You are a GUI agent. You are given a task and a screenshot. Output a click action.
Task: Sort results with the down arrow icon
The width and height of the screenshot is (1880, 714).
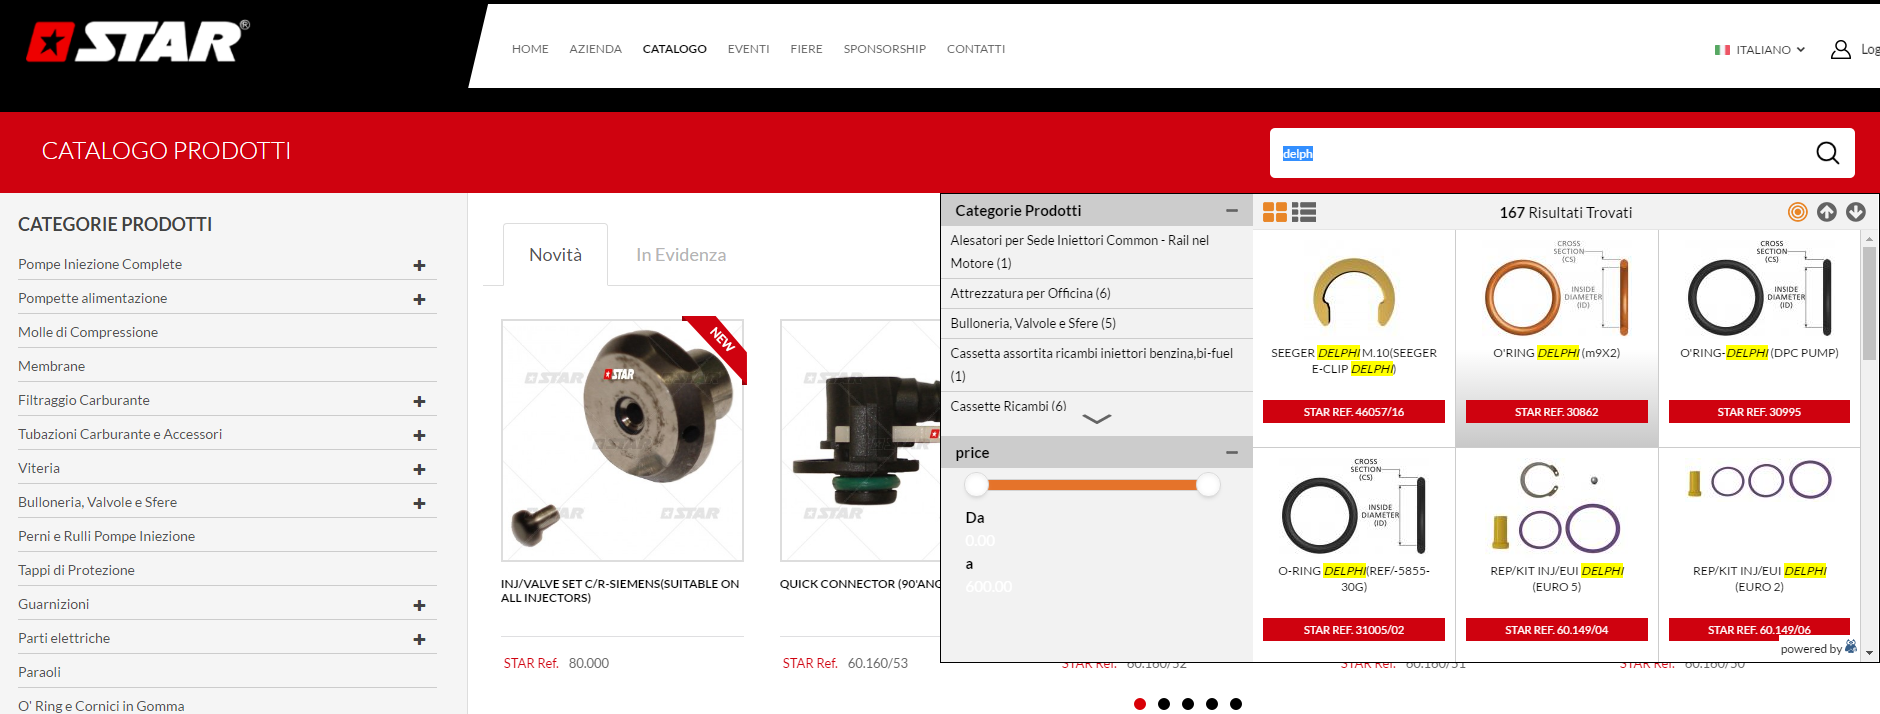tap(1855, 212)
